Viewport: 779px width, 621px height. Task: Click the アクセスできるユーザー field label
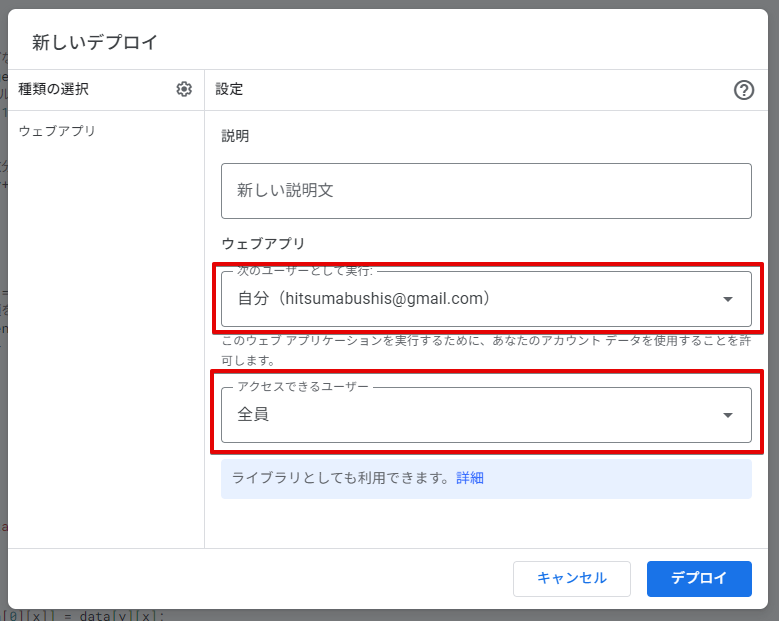[x=302, y=387]
